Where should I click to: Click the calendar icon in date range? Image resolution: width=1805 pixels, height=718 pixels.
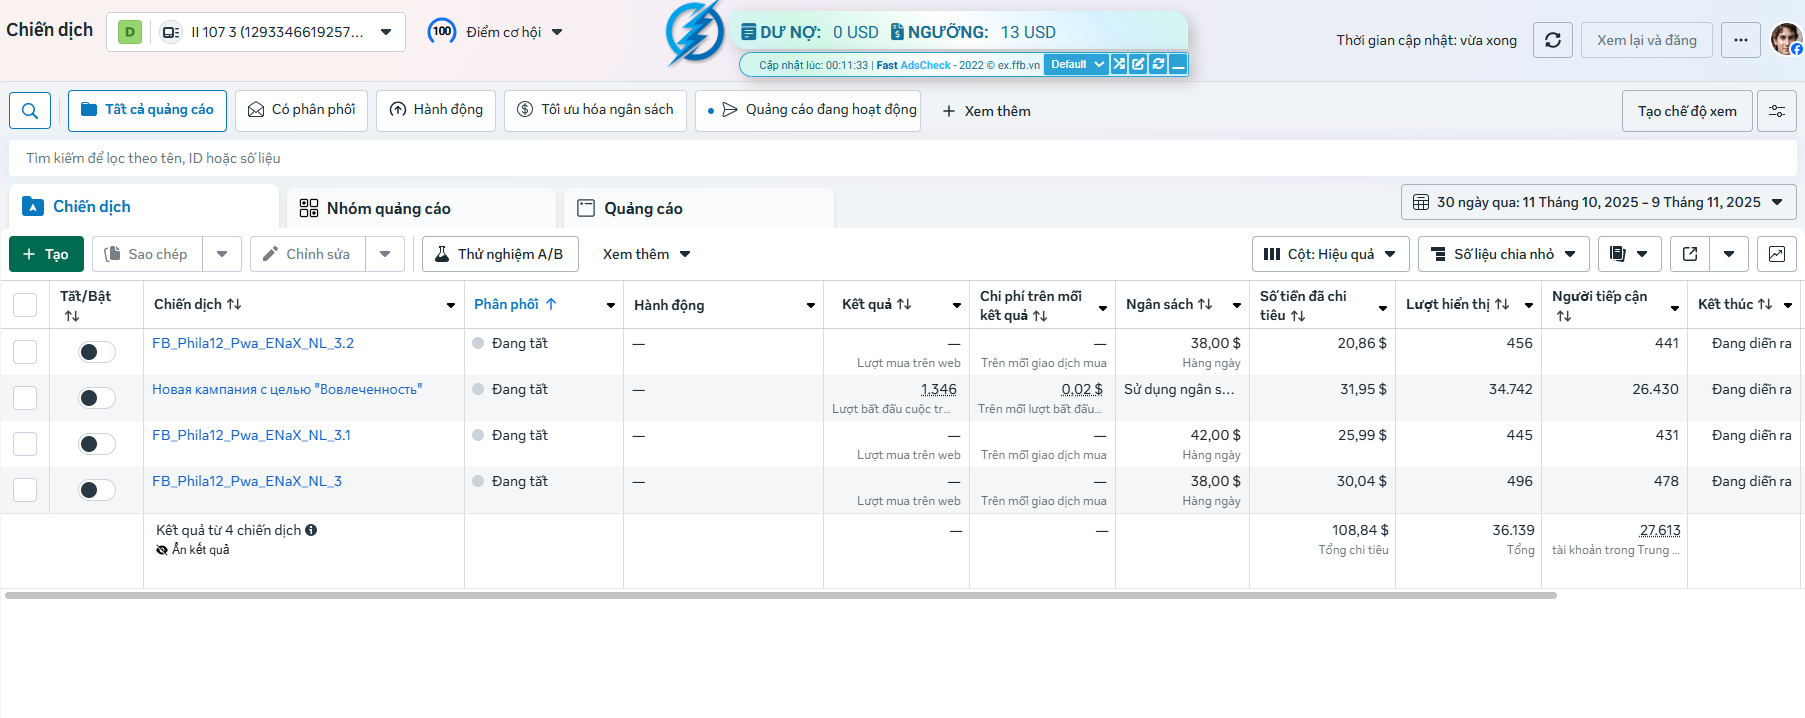click(1420, 202)
